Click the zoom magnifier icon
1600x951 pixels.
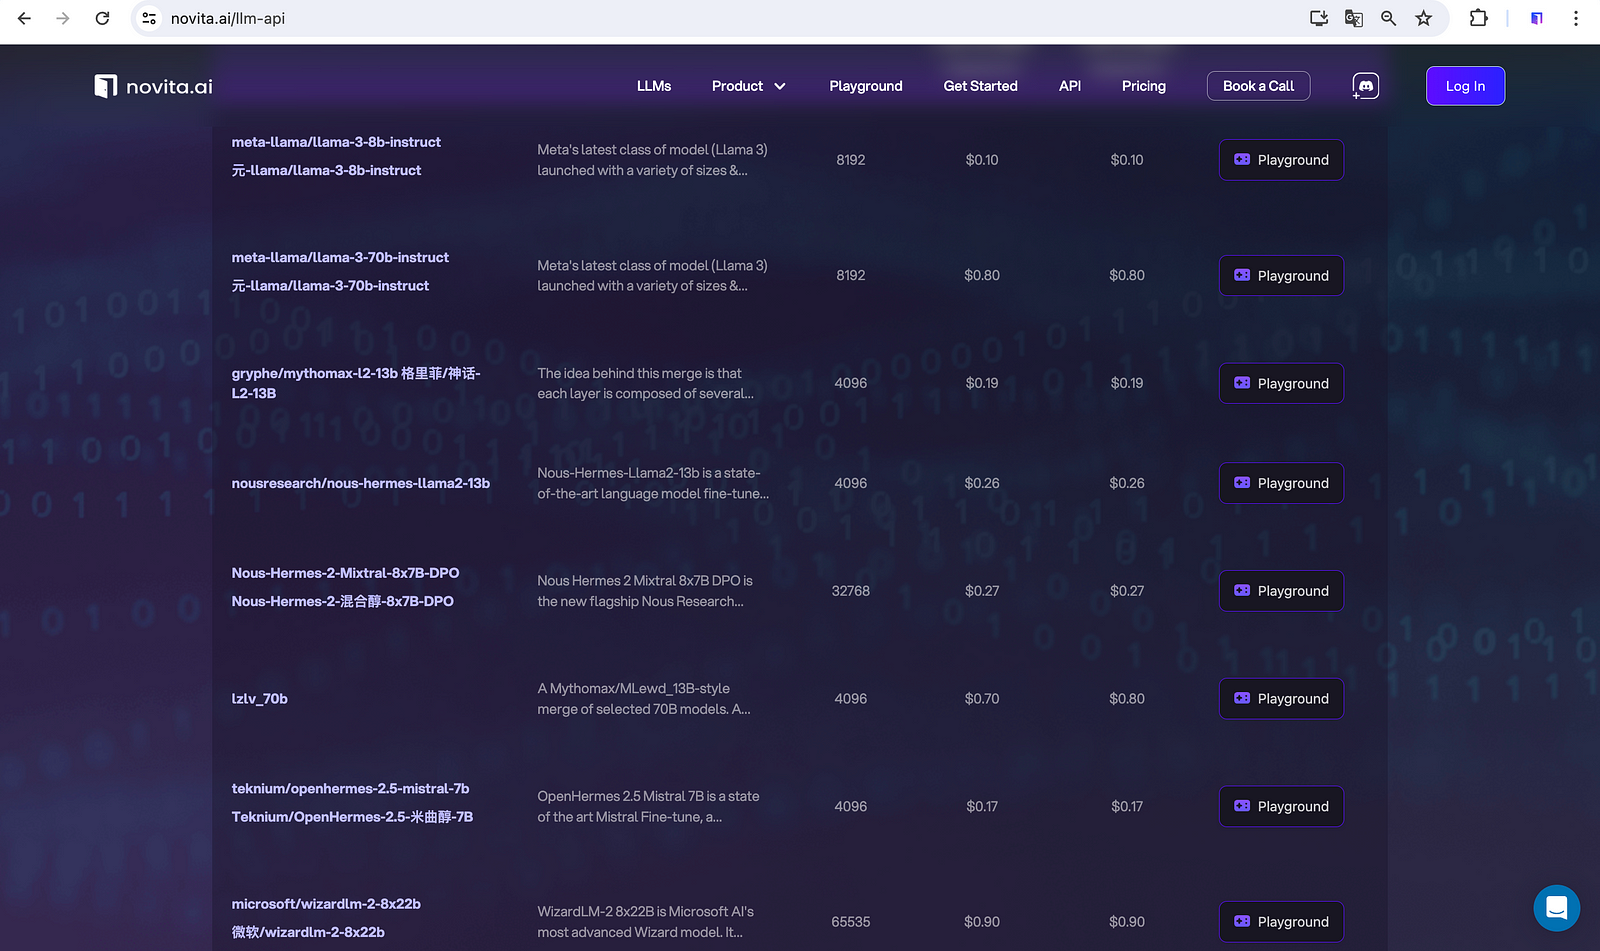pos(1389,18)
